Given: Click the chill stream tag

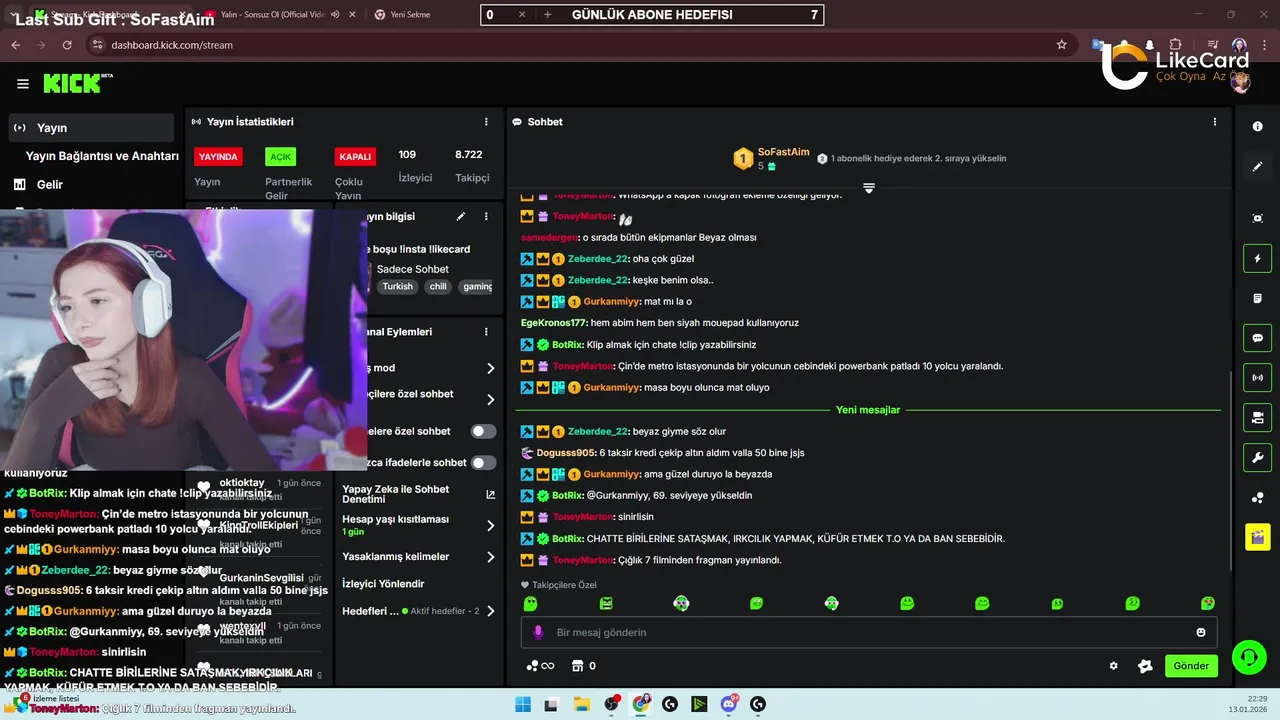Looking at the screenshot, I should coord(438,286).
